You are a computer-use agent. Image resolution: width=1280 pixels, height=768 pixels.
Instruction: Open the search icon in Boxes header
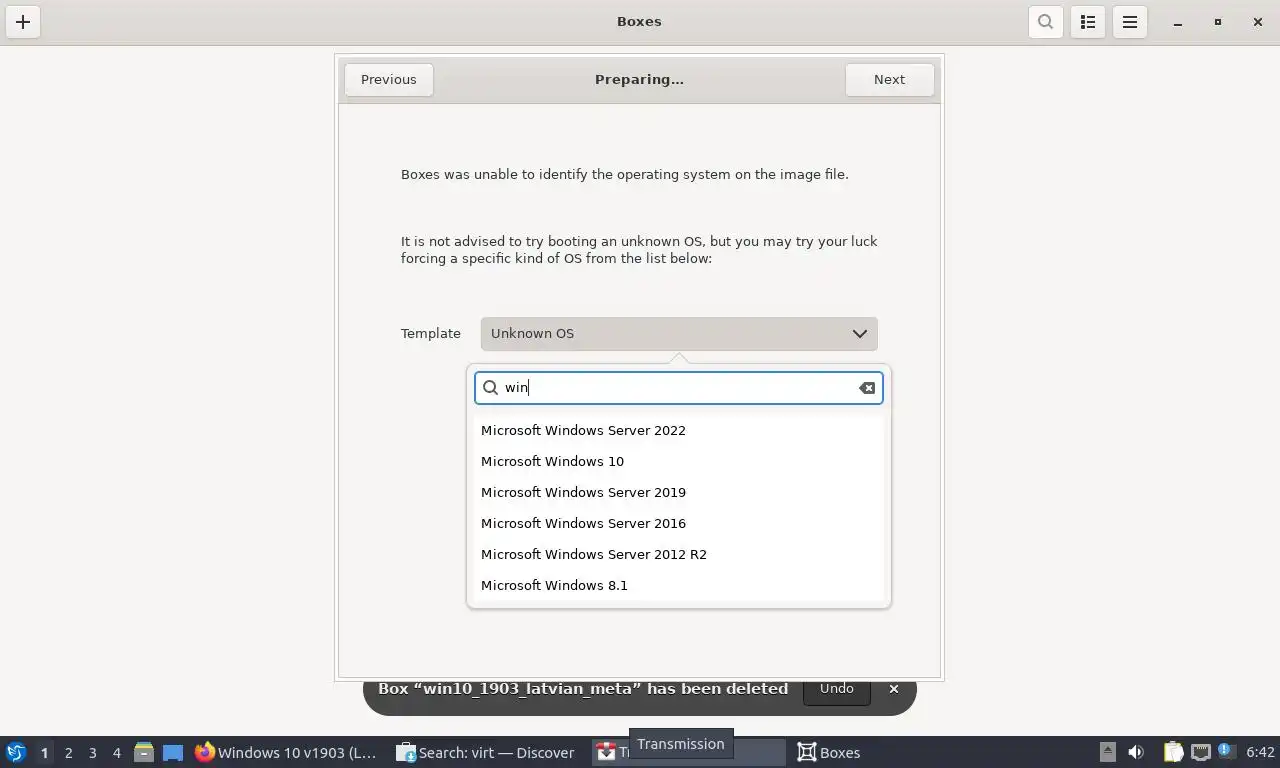[x=1045, y=22]
